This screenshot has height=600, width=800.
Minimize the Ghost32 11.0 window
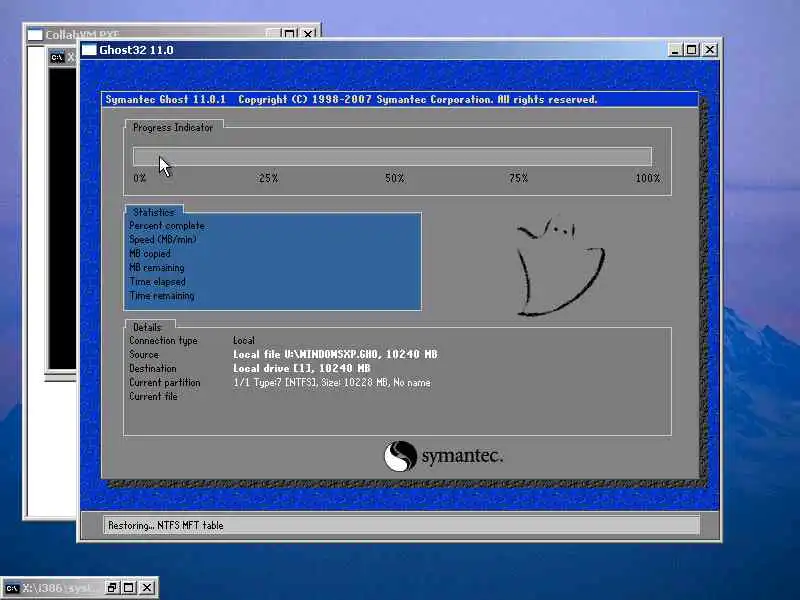pos(674,50)
